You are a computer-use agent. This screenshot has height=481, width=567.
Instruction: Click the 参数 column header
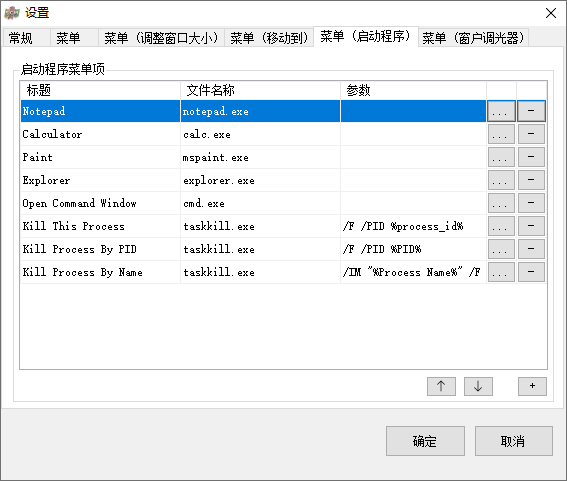(x=413, y=90)
